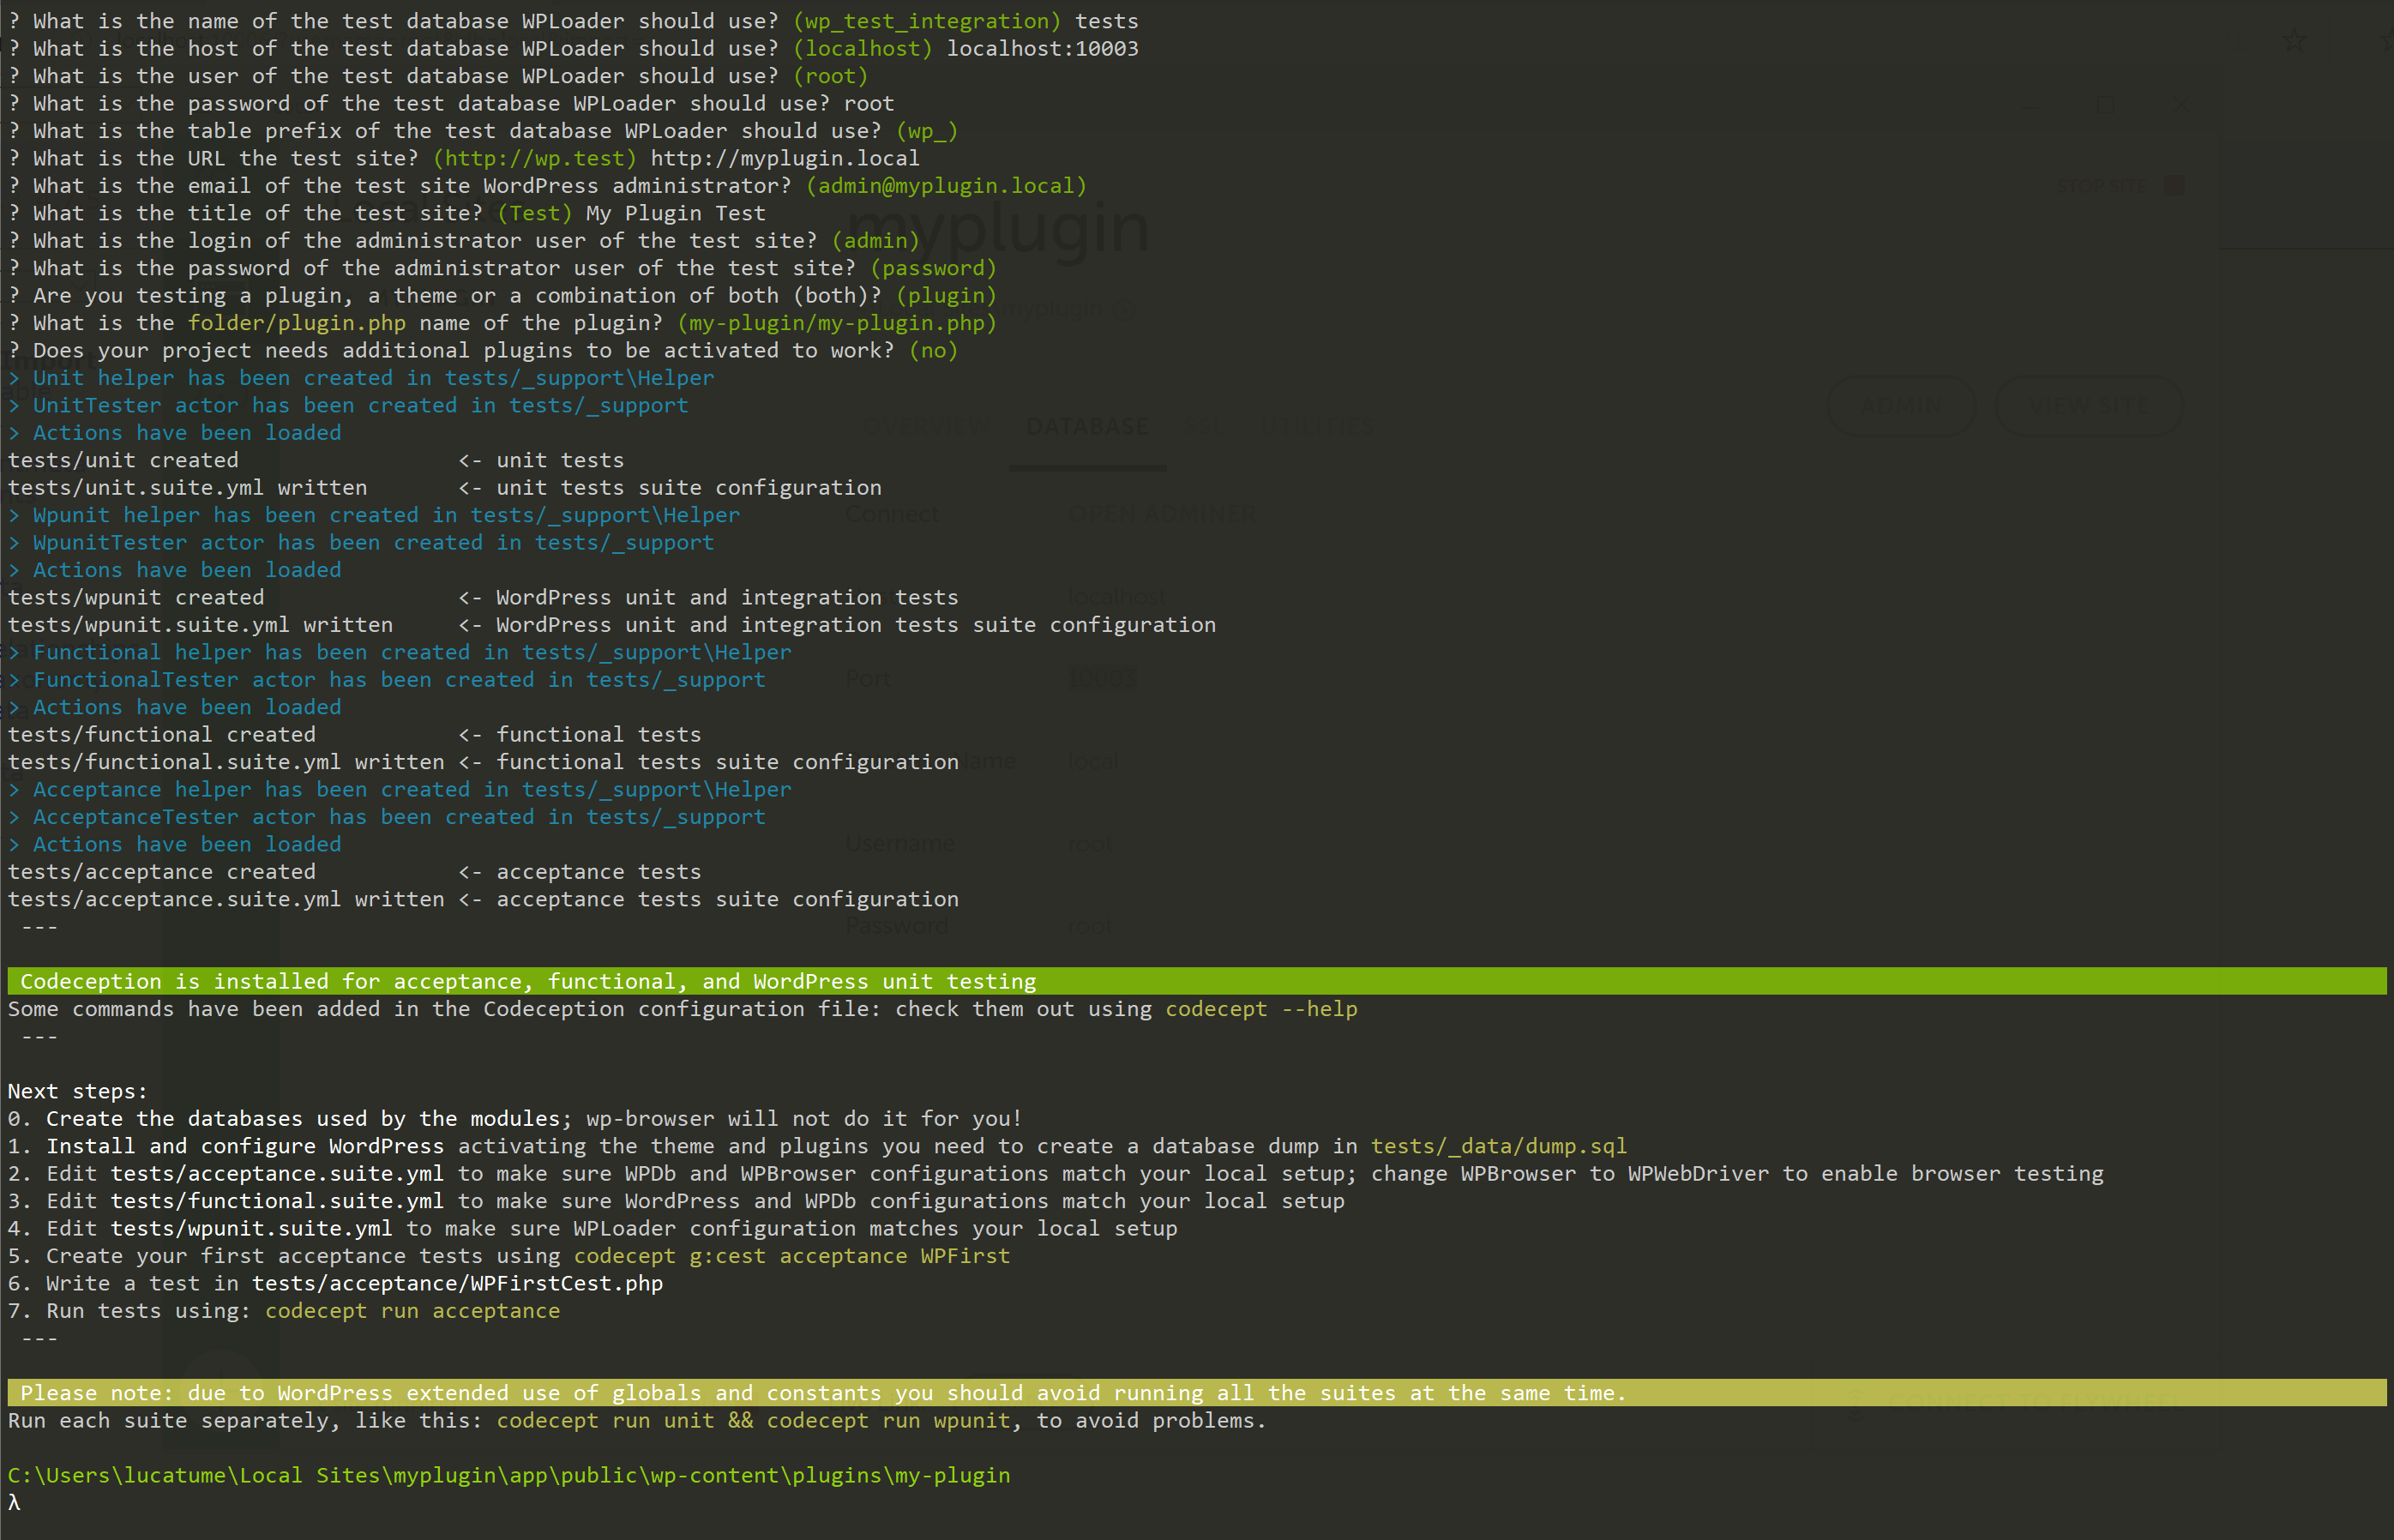Viewport: 2394px width, 1540px height.
Task: Click the 'Acceptance helper has been created' line
Action: pyautogui.click(x=400, y=790)
